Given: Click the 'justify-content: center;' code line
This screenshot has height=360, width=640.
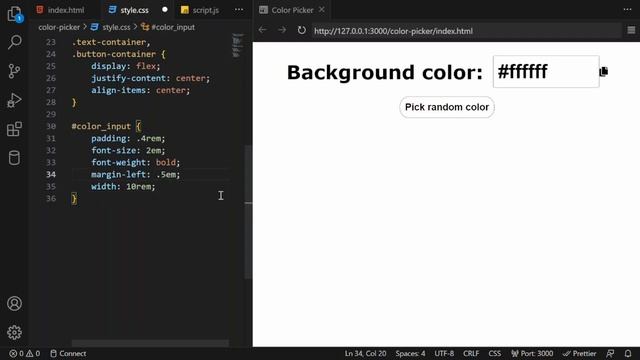Looking at the screenshot, I should coord(151,78).
